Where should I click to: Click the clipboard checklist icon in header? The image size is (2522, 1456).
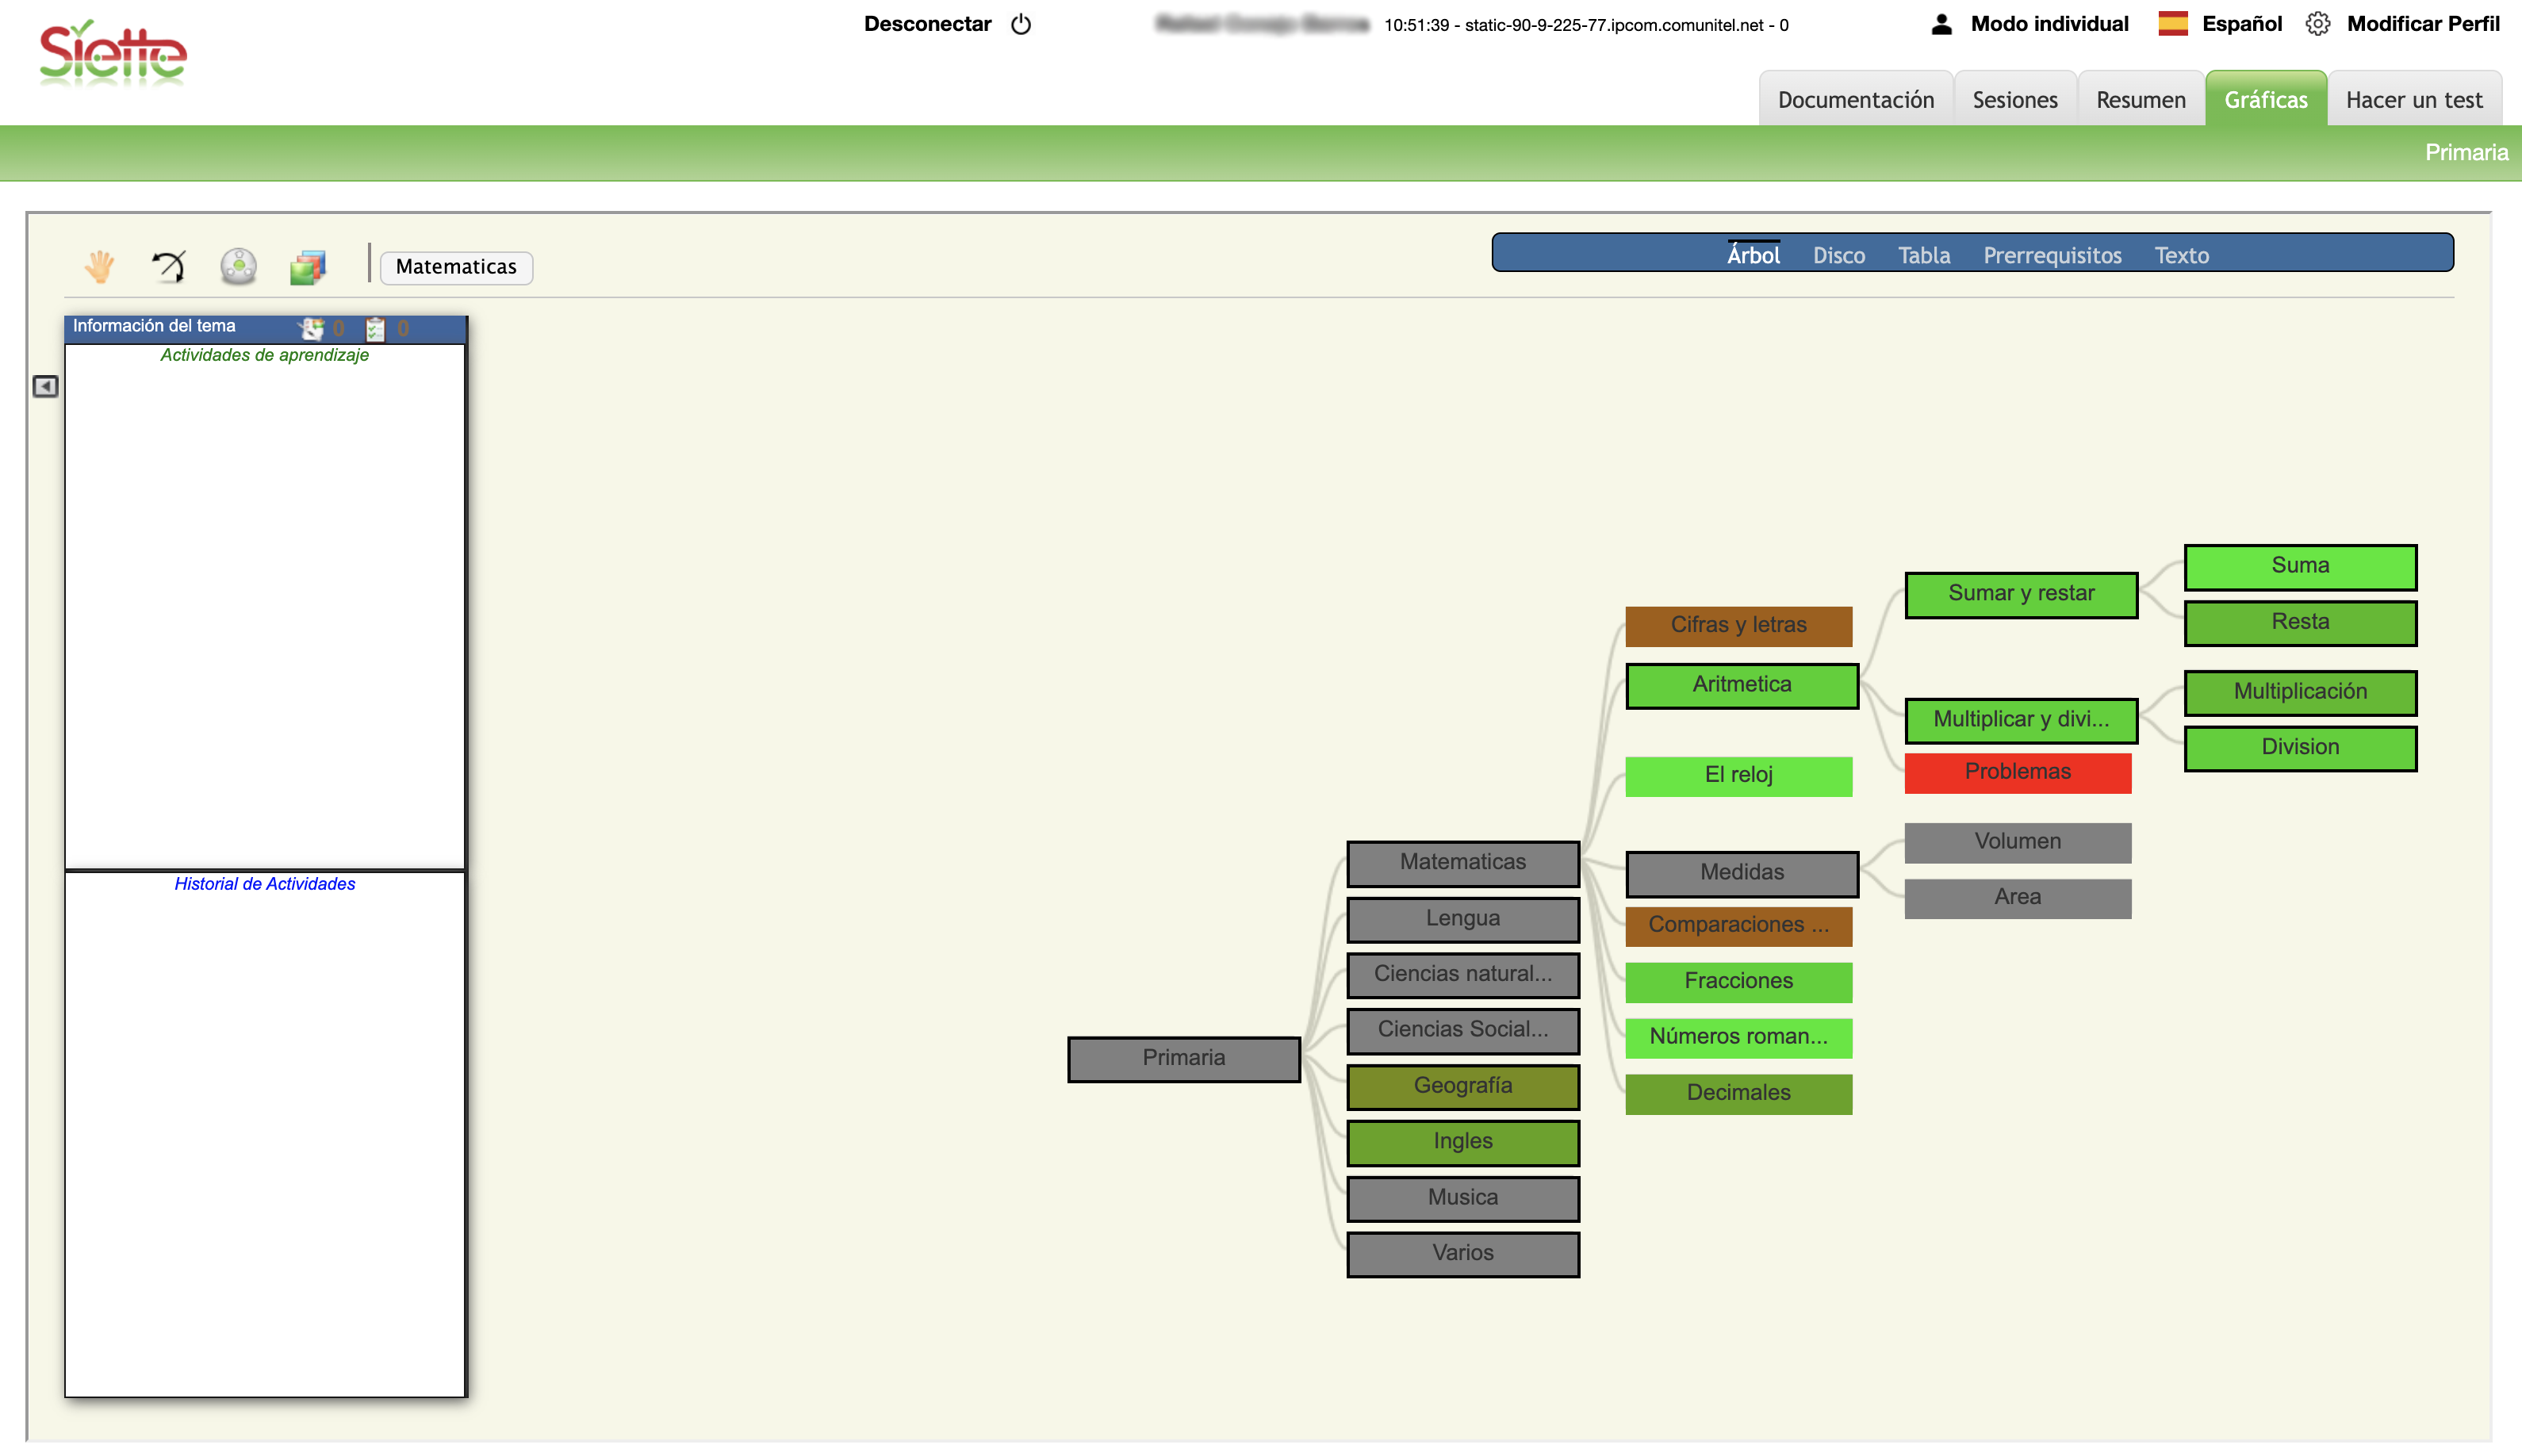pos(375,328)
